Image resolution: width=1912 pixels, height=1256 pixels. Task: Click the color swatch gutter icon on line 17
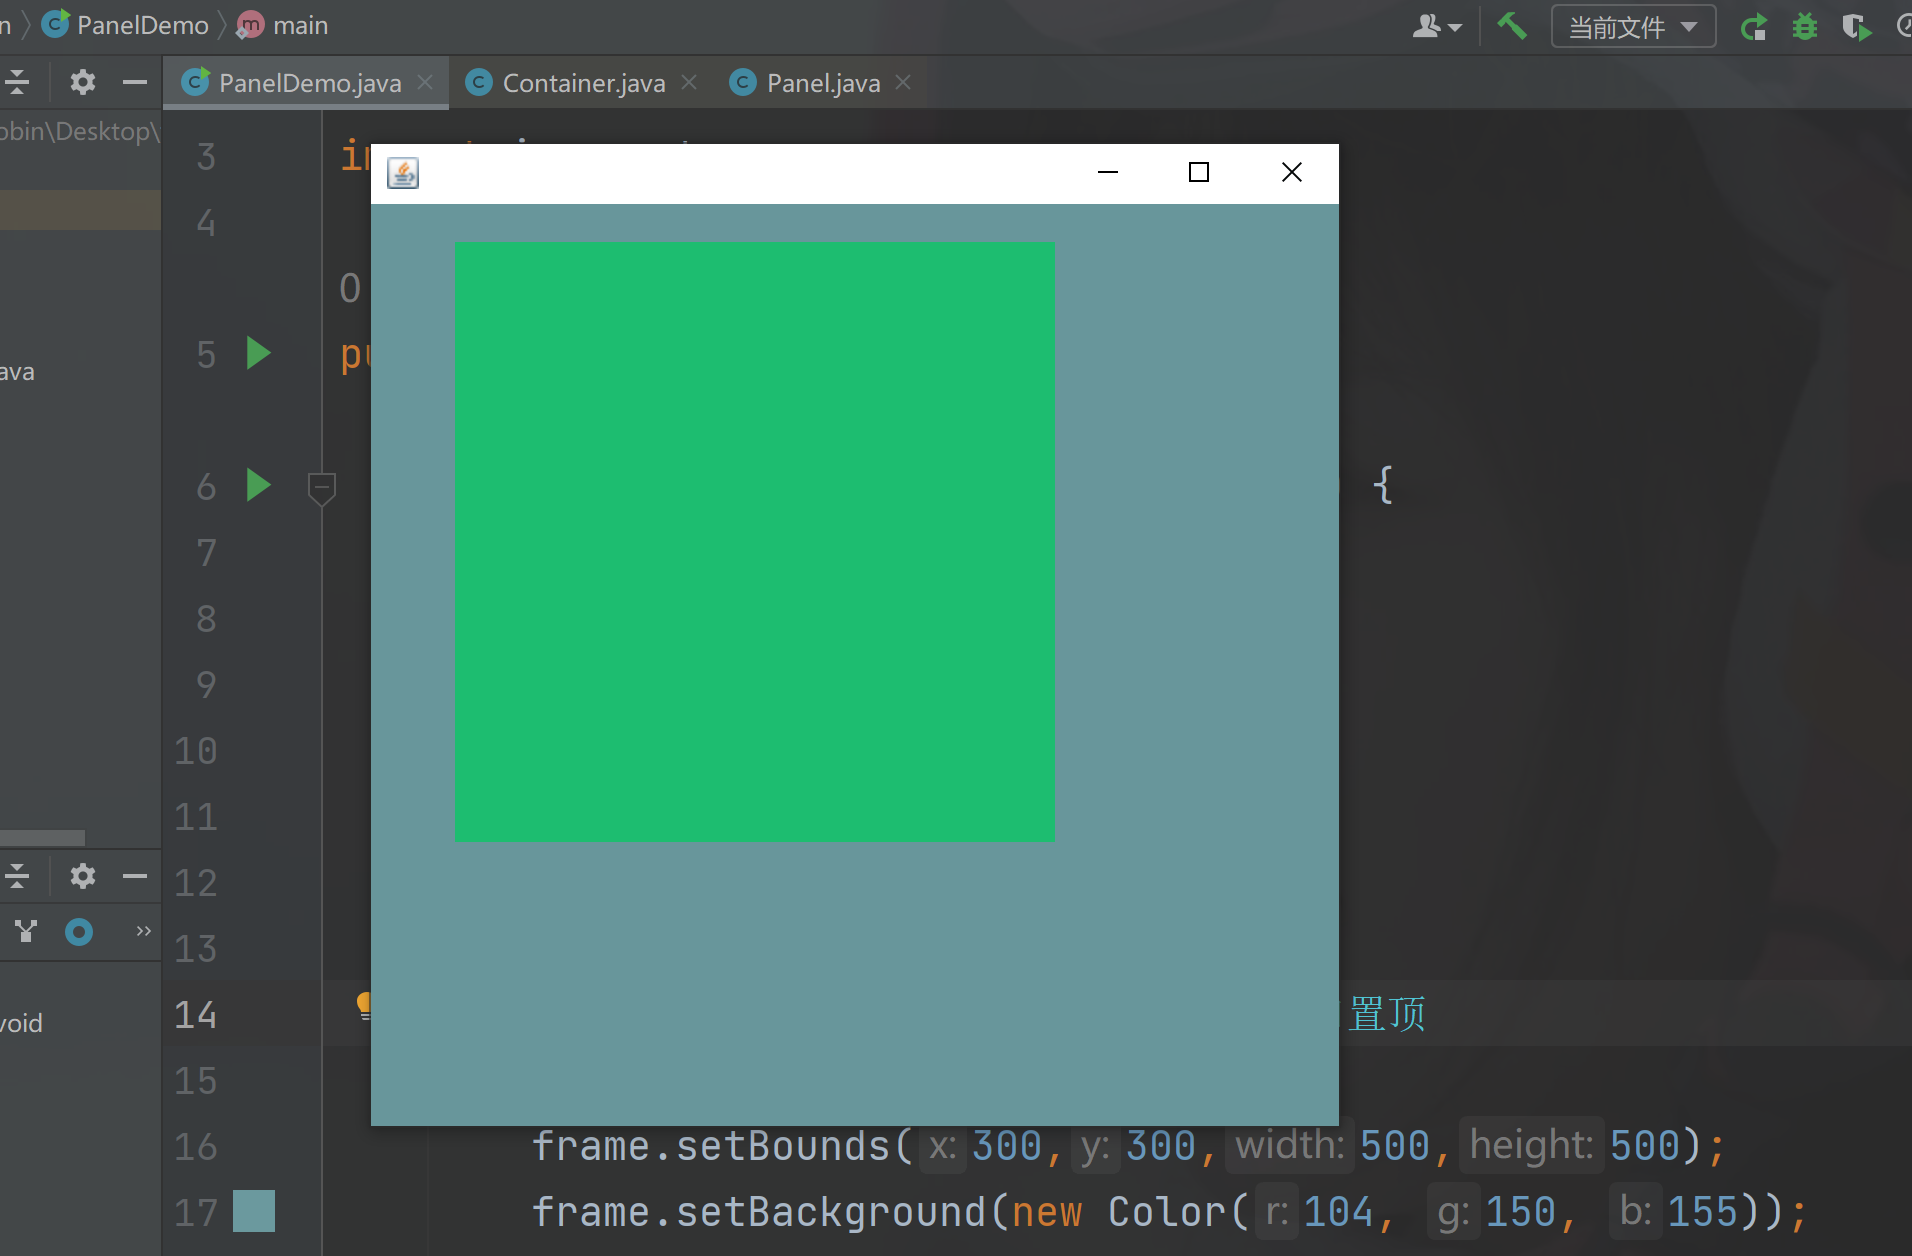[x=254, y=1211]
